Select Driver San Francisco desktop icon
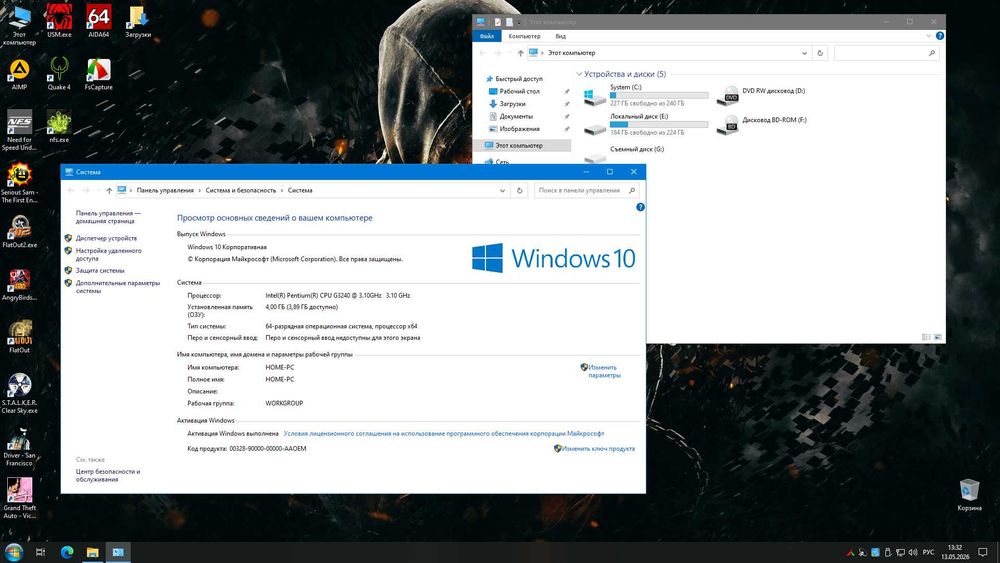This screenshot has width=1000, height=563. [x=19, y=446]
